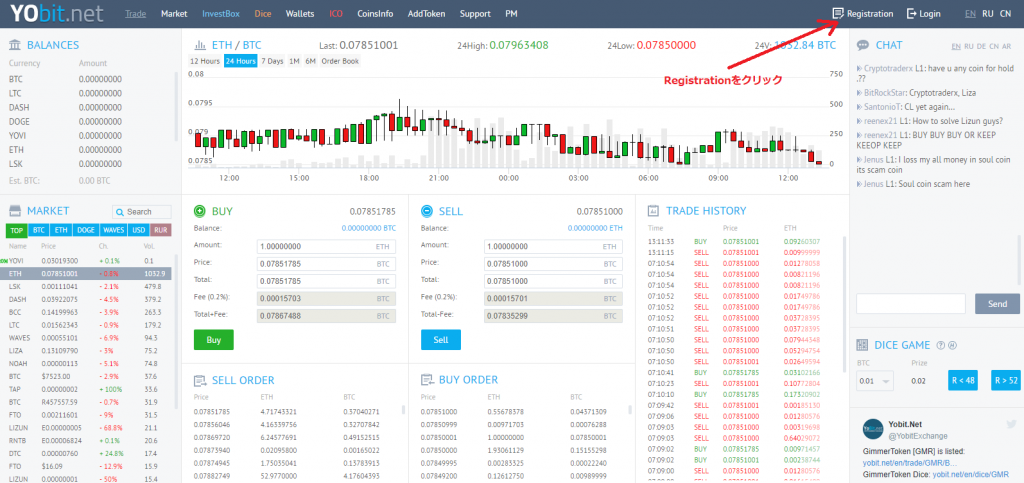
Task: Click the green plus icon beside BUY
Action: pyautogui.click(x=200, y=211)
